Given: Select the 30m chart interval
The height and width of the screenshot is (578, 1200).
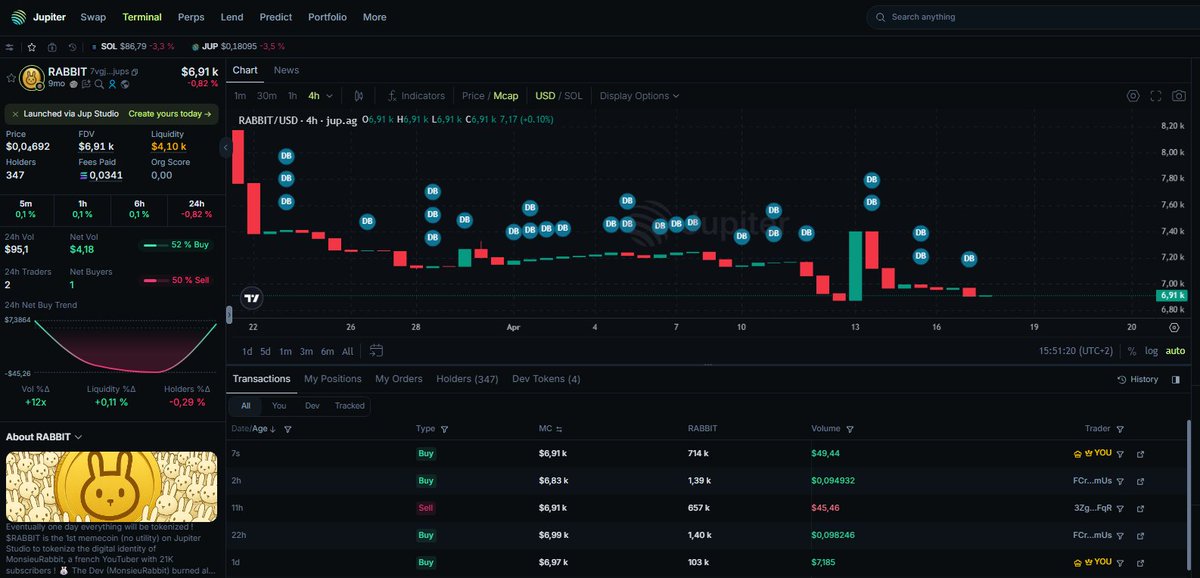Looking at the screenshot, I should pos(267,96).
